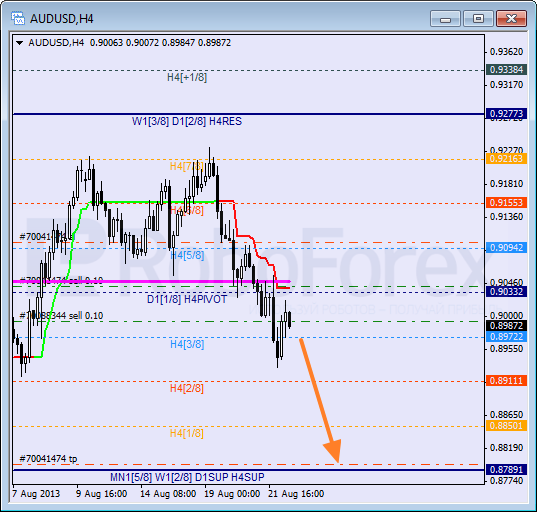Image resolution: width=537 pixels, height=512 pixels.
Task: Minimize the AUDUSD,H4 chart window
Action: 445,19
